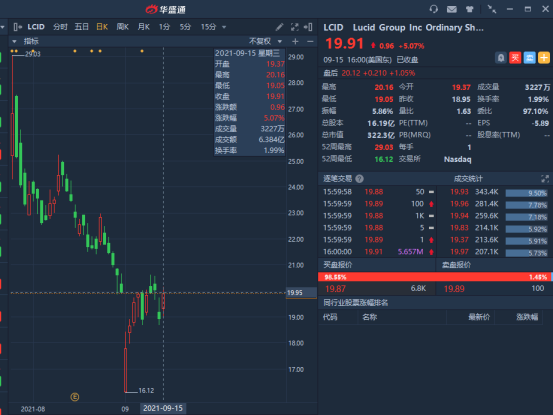Click the 2021-09-15 date label on axis
Viewport: 553px width, 415px height.
coord(163,408)
